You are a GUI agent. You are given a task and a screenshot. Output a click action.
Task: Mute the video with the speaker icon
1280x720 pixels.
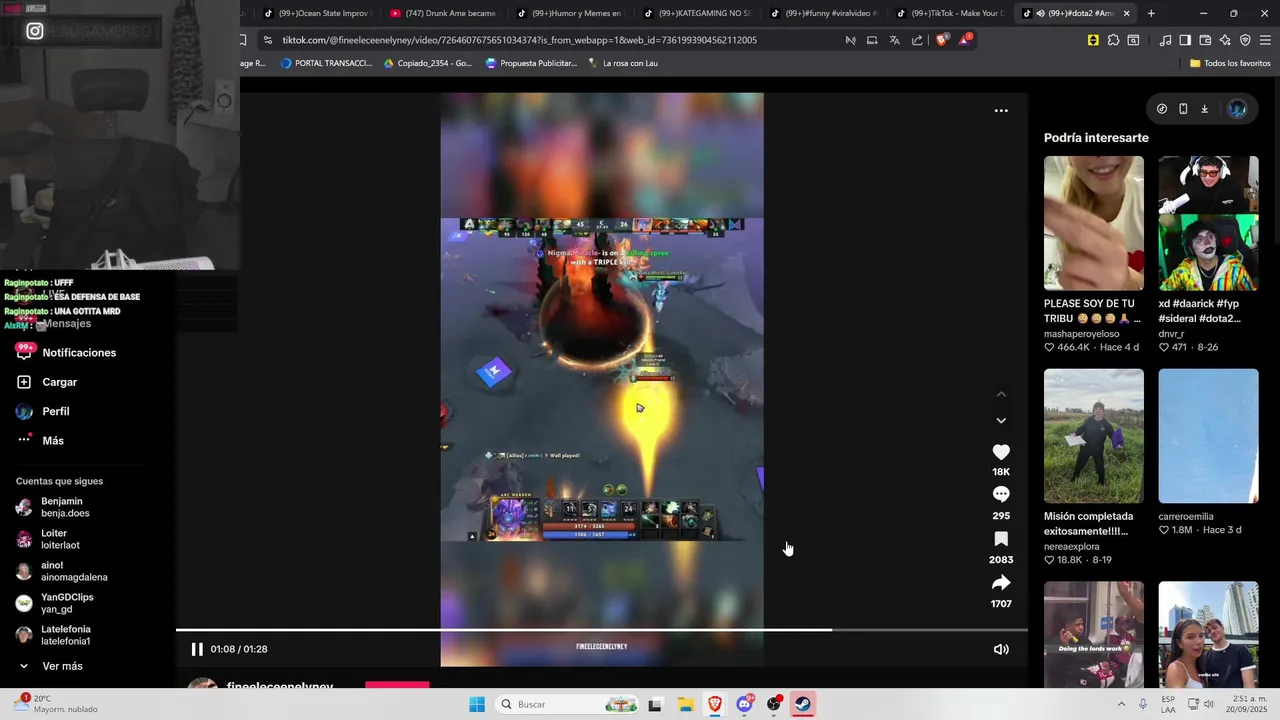pyautogui.click(x=1001, y=649)
